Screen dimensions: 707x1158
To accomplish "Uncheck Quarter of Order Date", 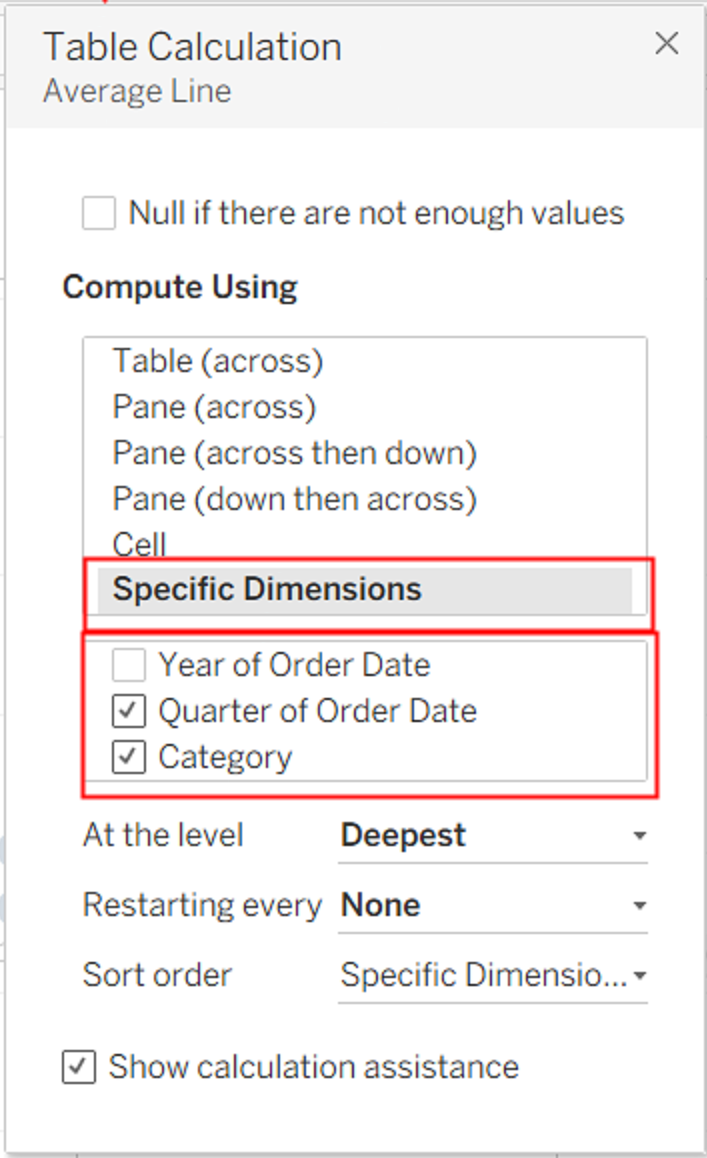I will (x=129, y=711).
